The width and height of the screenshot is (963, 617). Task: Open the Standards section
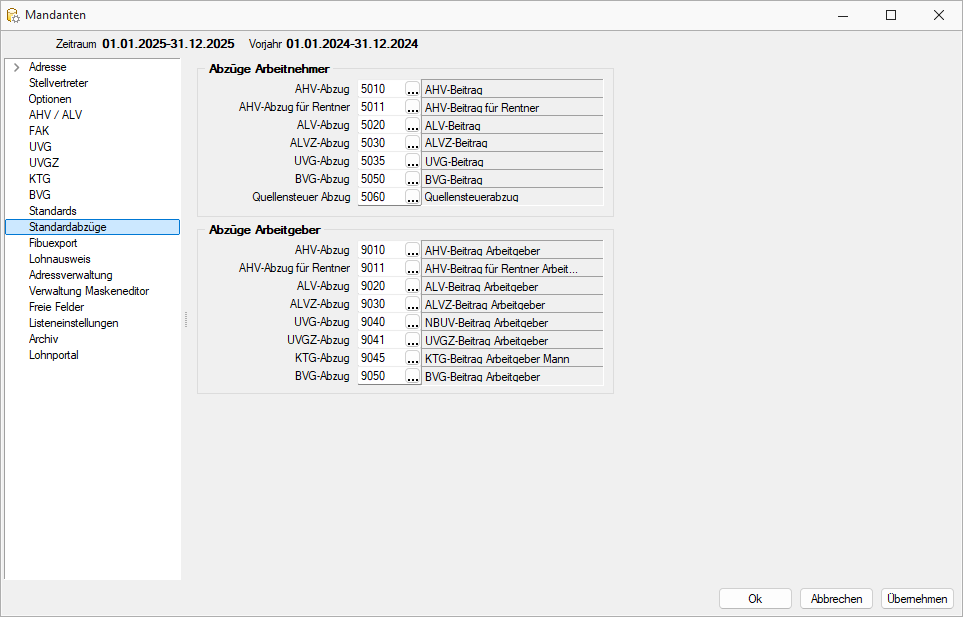click(x=52, y=211)
